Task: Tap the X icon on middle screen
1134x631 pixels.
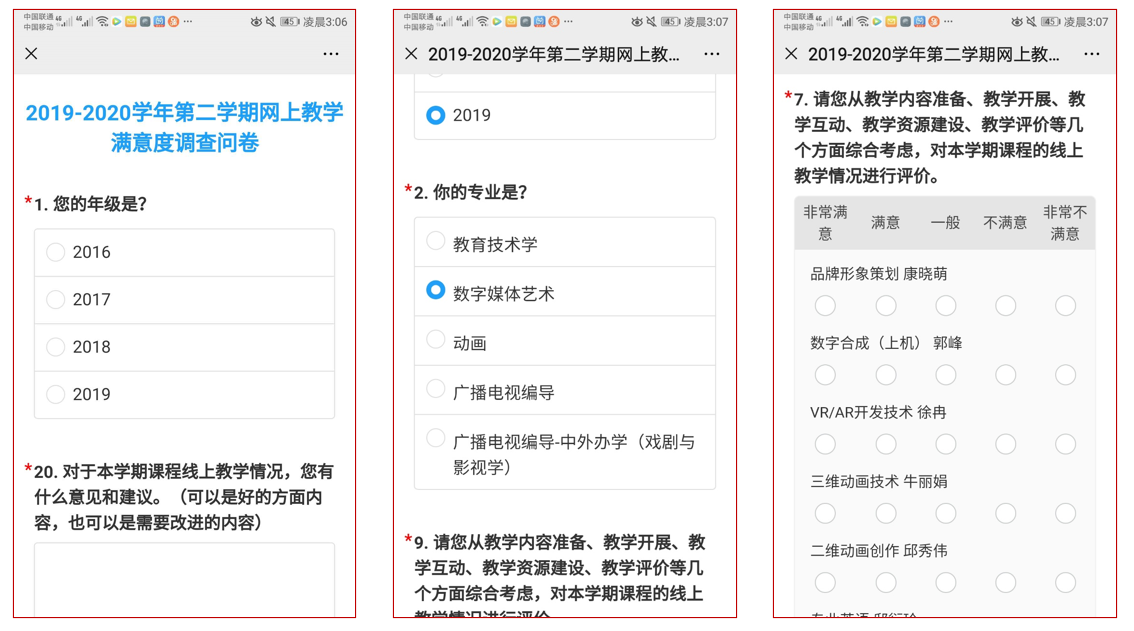Action: 411,54
